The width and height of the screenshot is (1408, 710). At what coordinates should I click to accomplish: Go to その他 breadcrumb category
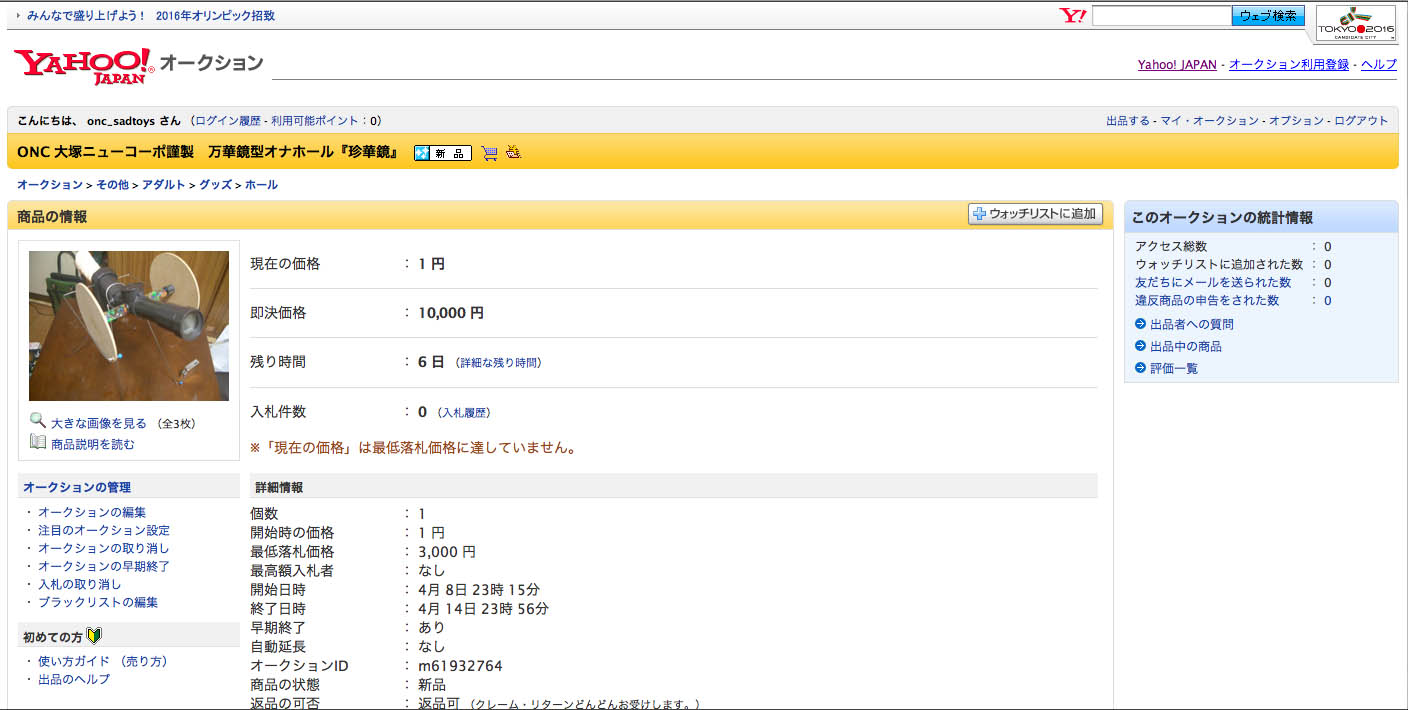113,185
